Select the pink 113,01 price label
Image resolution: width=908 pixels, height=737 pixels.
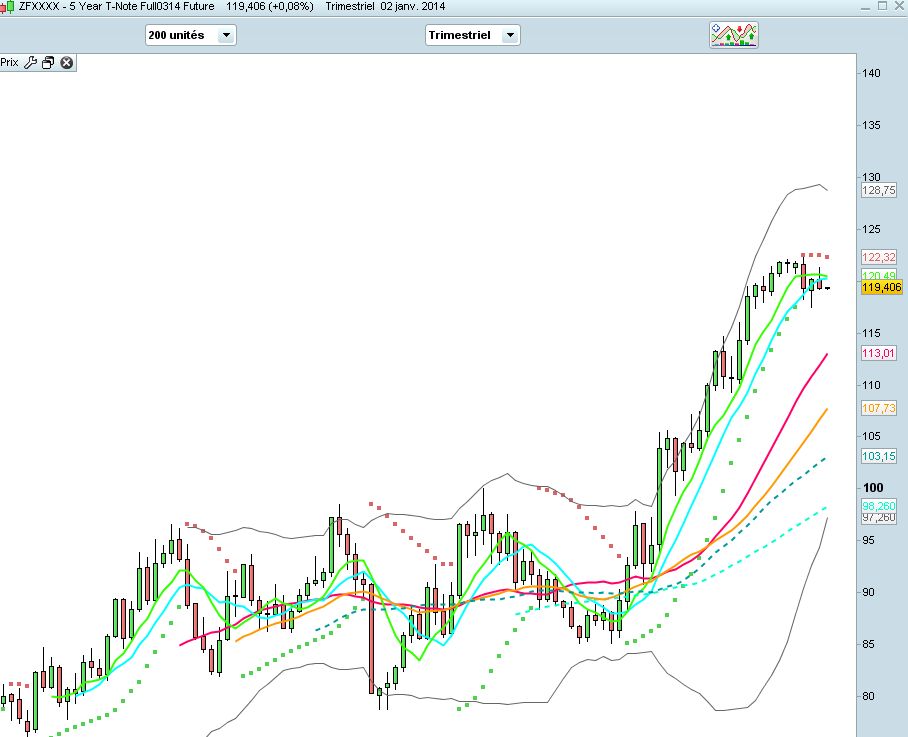tap(877, 353)
